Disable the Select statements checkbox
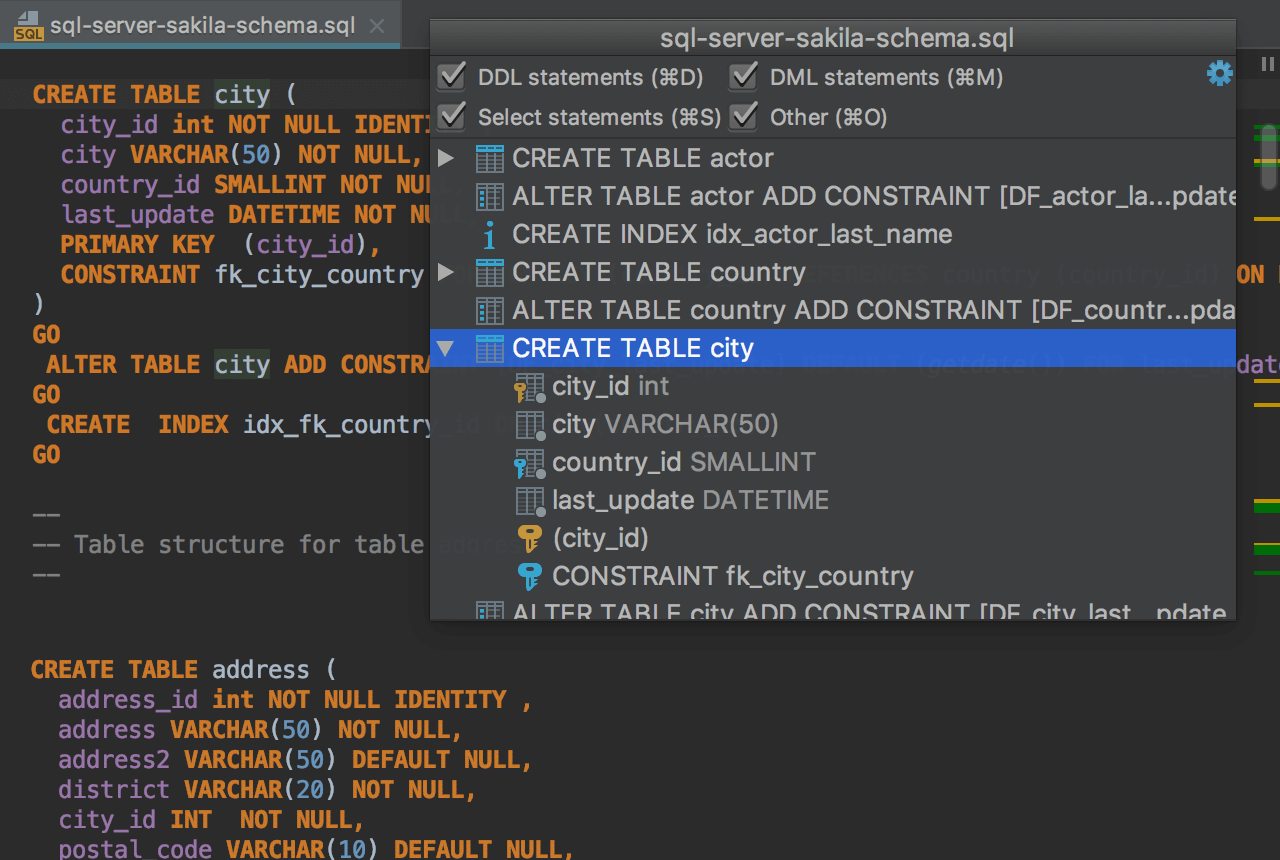The image size is (1280, 860). coord(453,117)
